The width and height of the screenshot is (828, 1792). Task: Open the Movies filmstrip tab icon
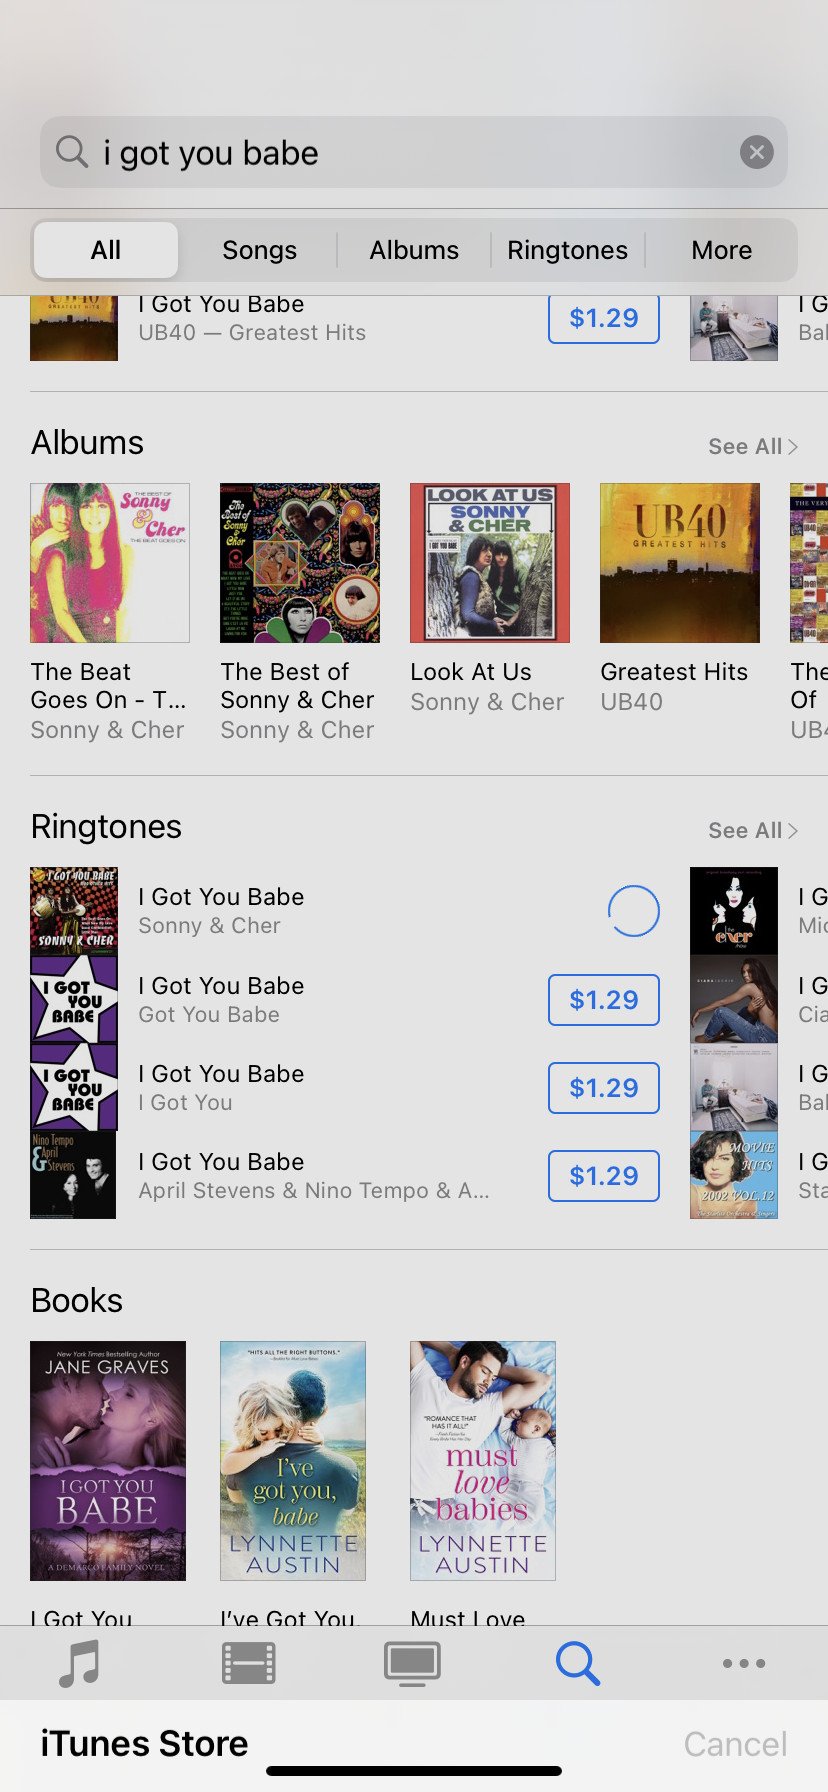[248, 1664]
